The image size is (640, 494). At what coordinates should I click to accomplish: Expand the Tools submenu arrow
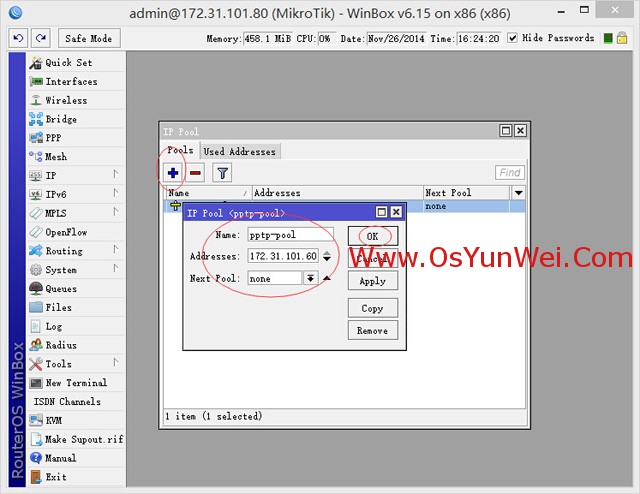pos(116,362)
